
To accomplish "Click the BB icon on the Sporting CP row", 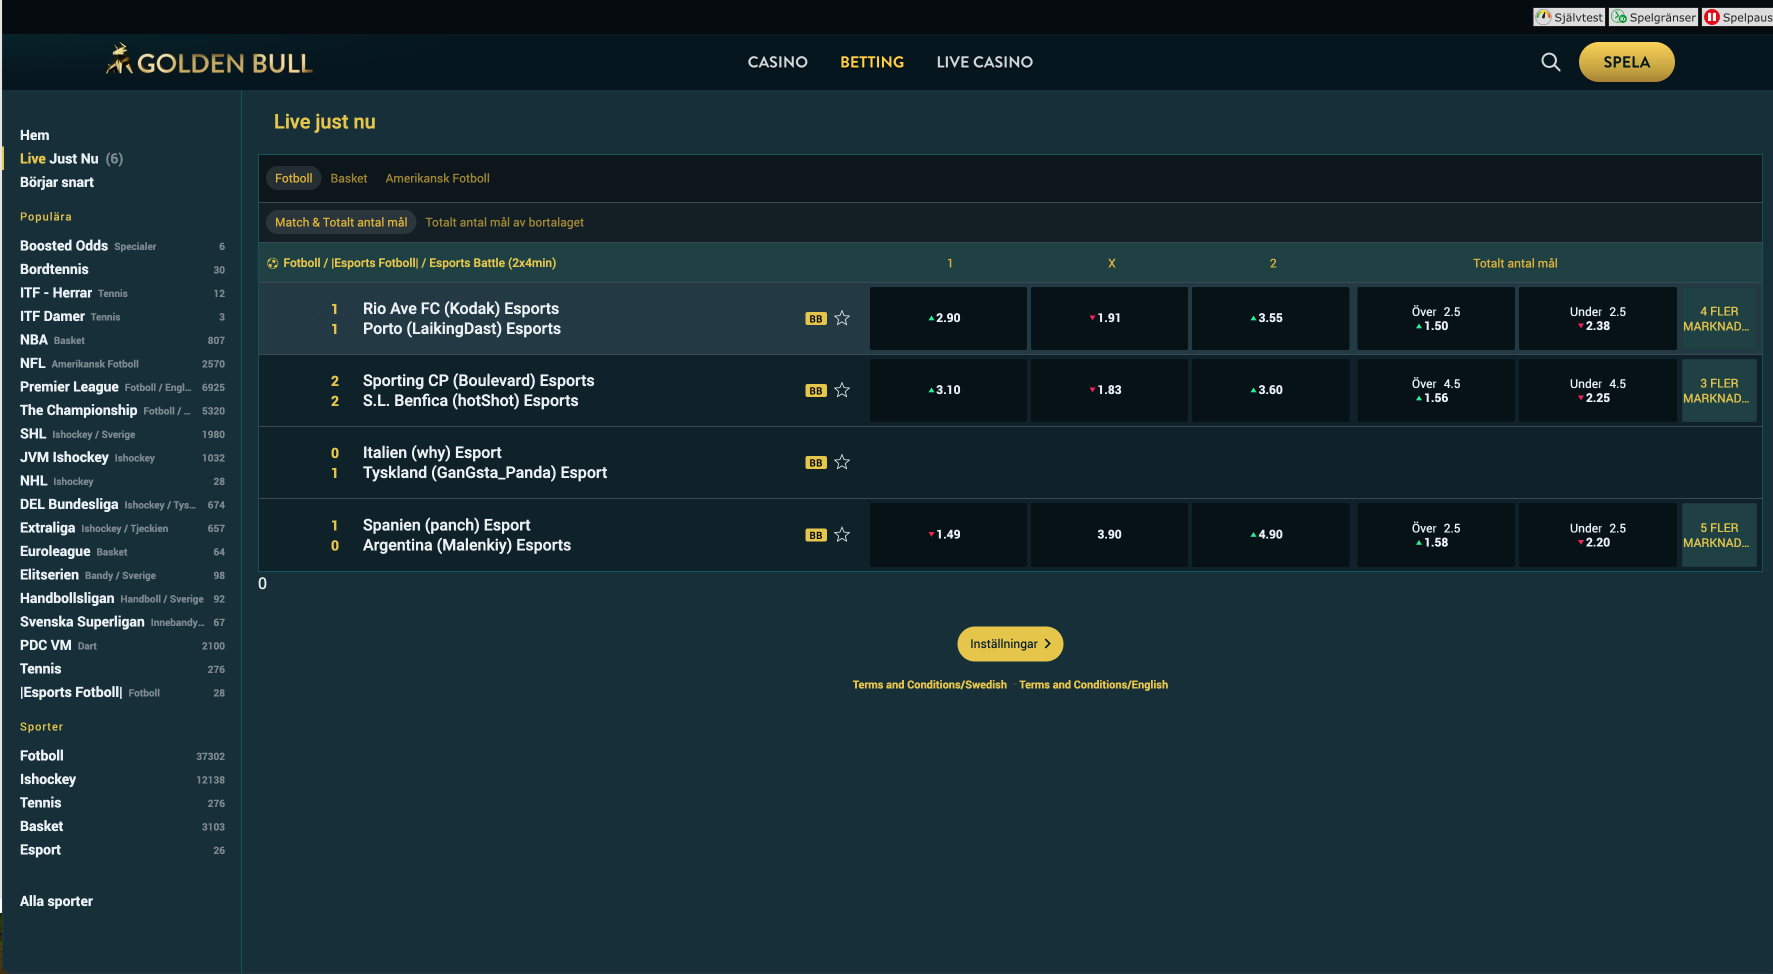I will click(815, 390).
